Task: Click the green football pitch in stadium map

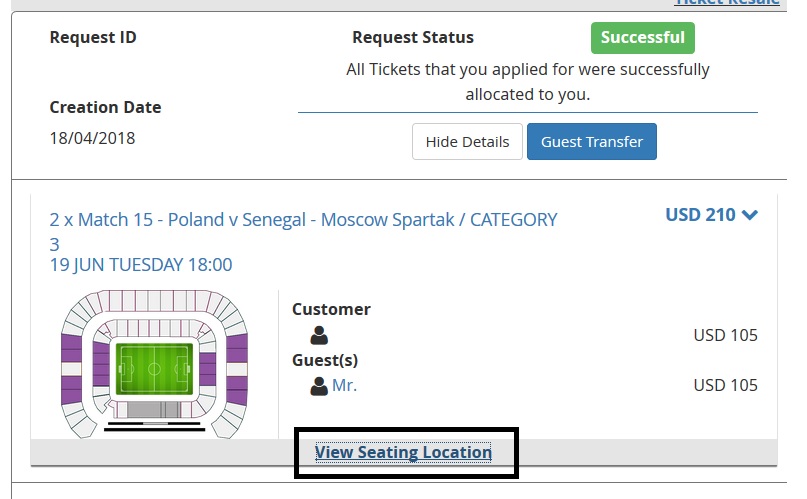Action: pyautogui.click(x=154, y=369)
